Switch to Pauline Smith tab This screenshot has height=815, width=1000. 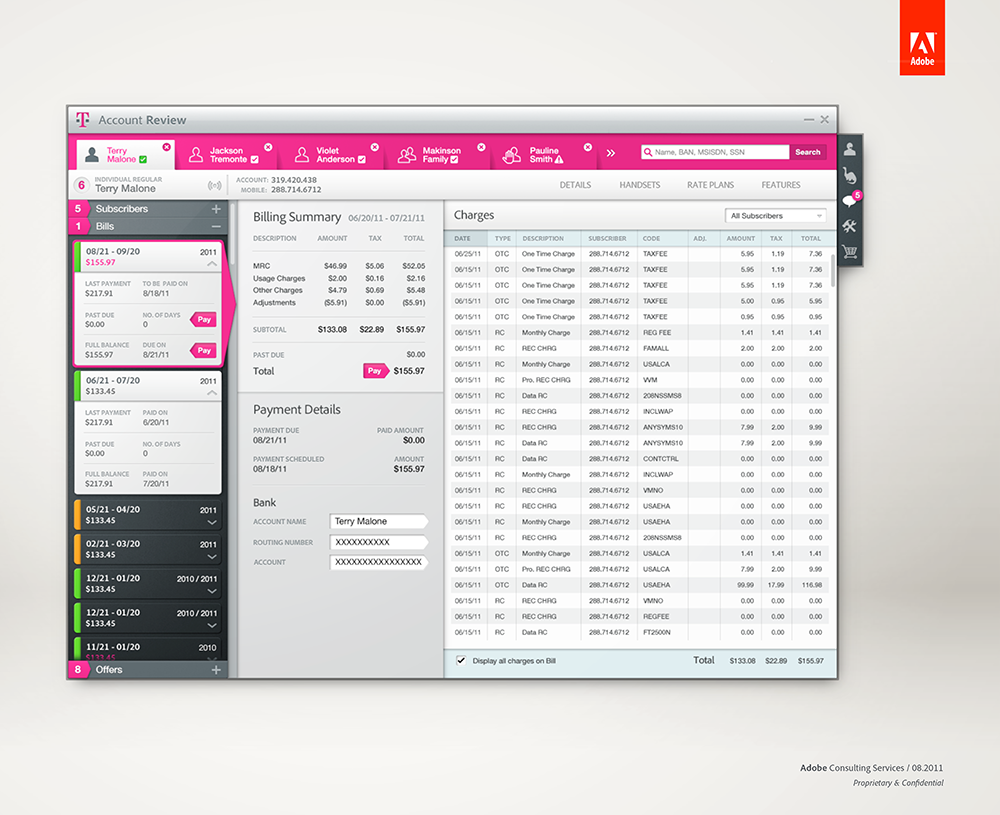(x=546, y=154)
